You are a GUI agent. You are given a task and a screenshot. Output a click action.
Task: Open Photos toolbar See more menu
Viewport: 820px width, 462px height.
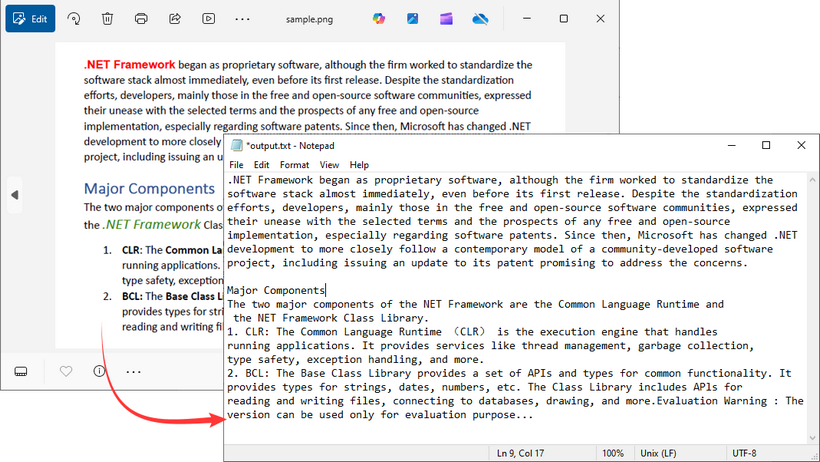pyautogui.click(x=242, y=19)
